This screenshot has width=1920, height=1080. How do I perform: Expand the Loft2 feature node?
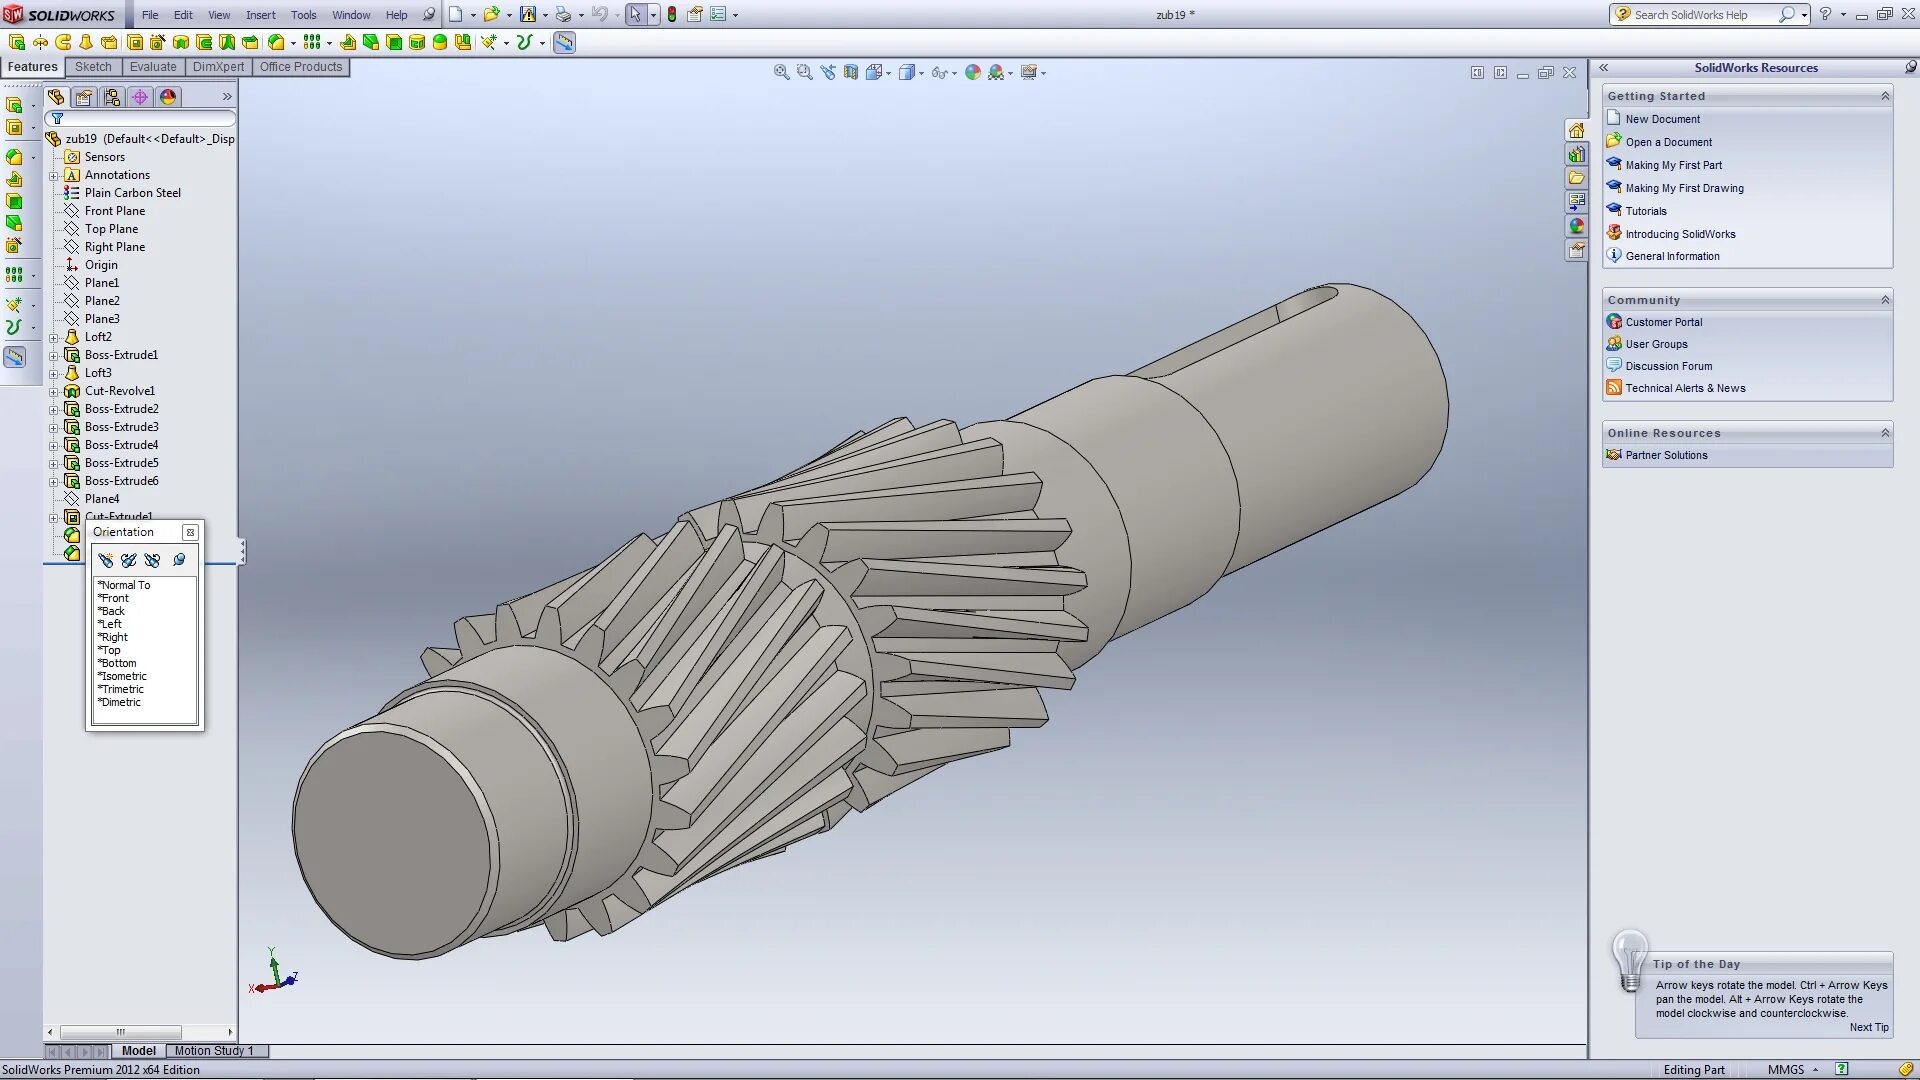(x=54, y=338)
